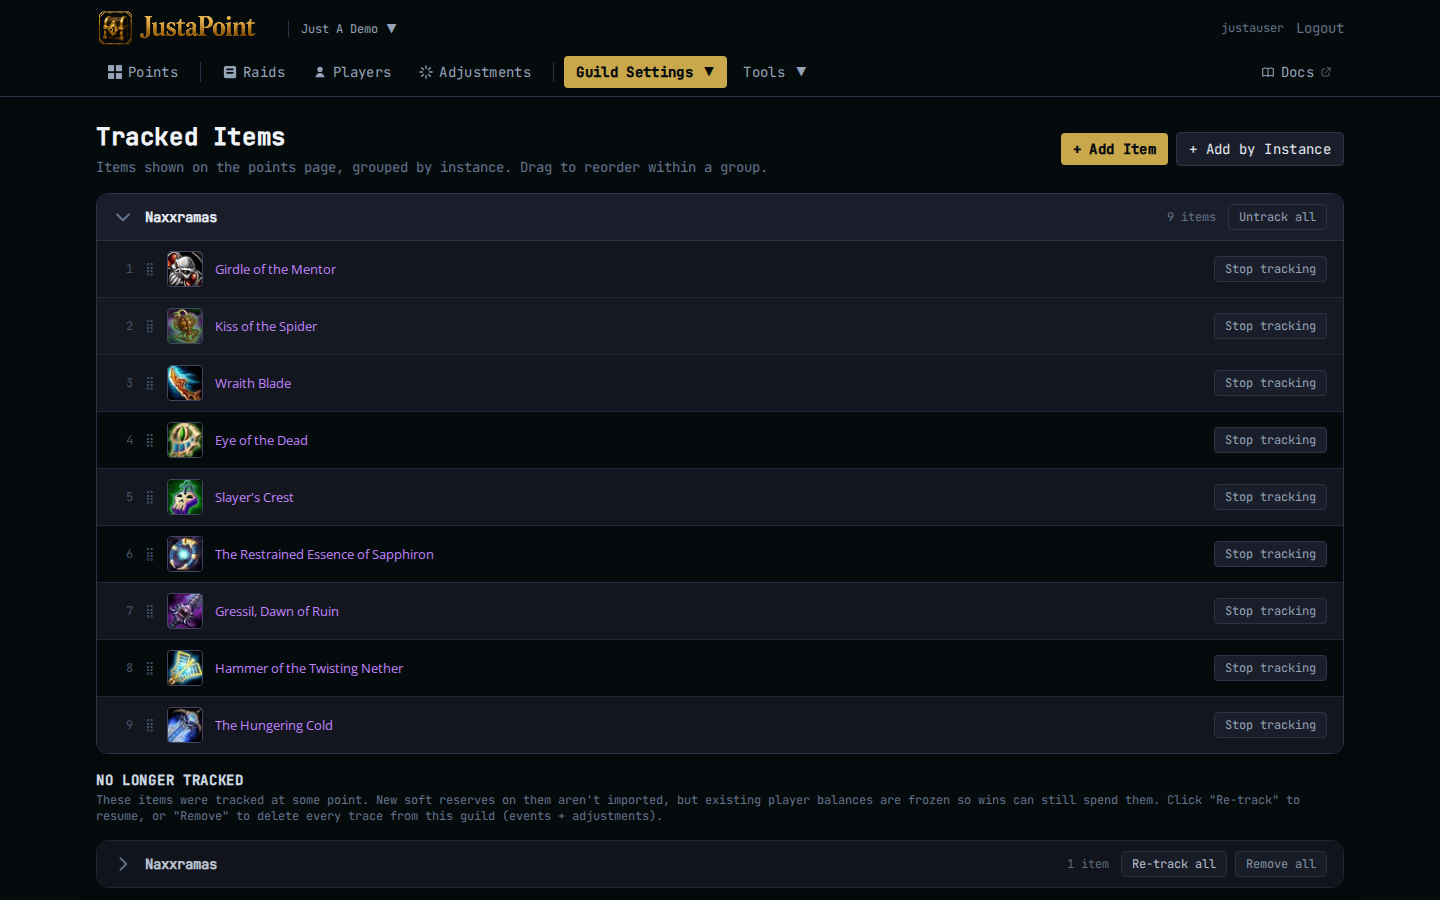This screenshot has width=1440, height=900.
Task: Click the JustaPoint logo icon
Action: pyautogui.click(x=115, y=28)
